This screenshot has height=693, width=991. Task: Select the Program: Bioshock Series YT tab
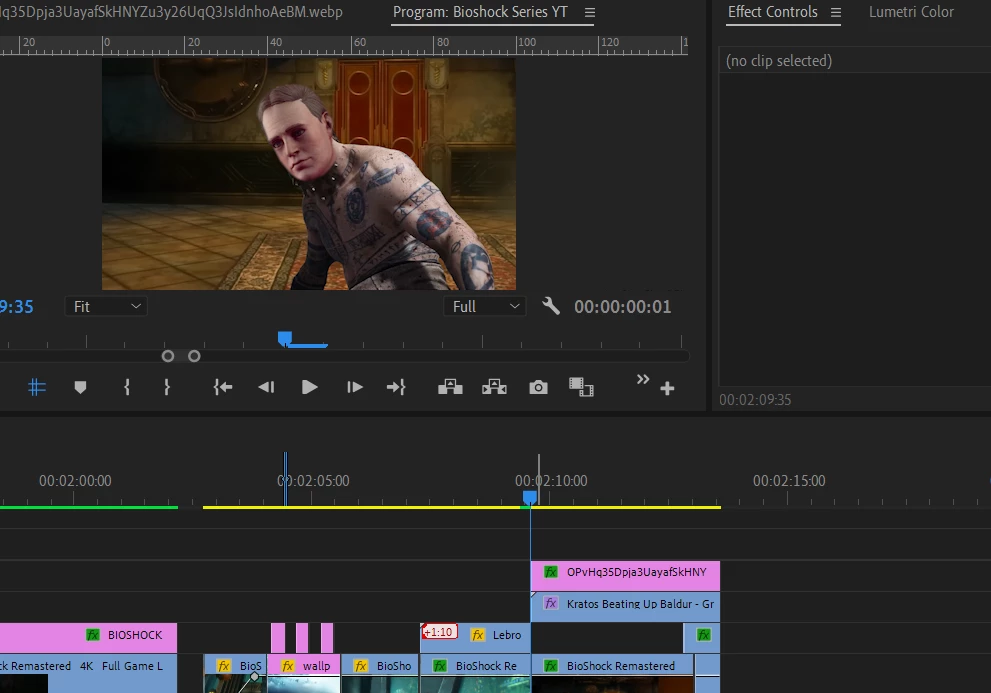pyautogui.click(x=480, y=12)
